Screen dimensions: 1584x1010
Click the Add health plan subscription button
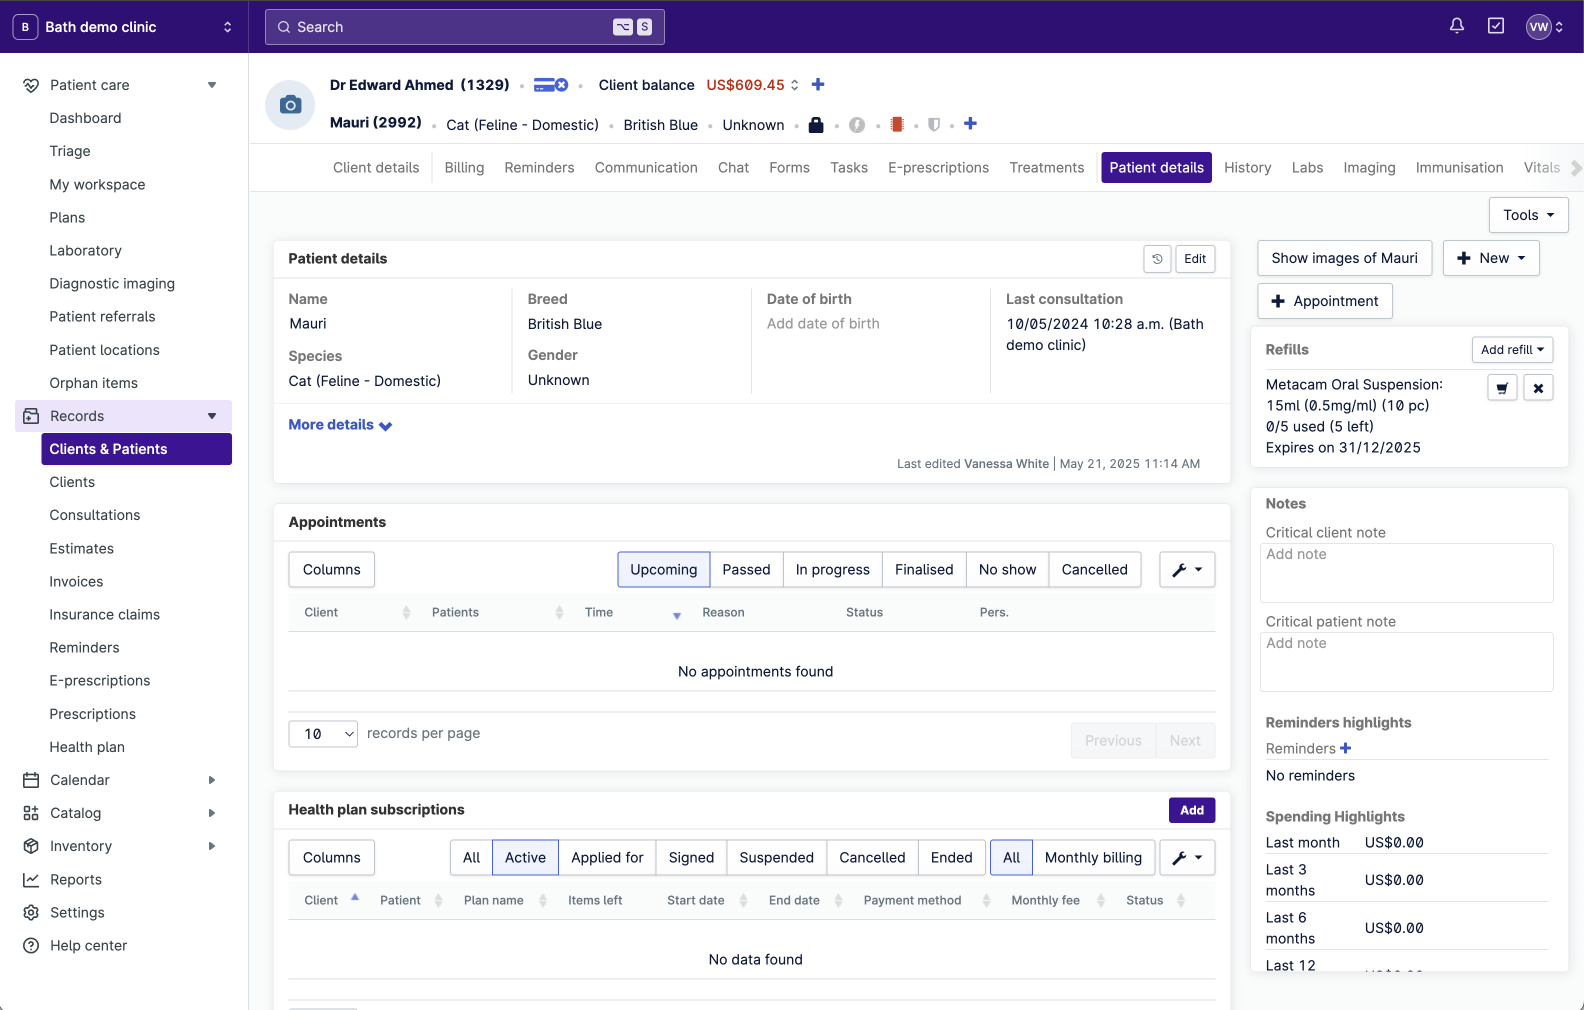click(x=1191, y=810)
